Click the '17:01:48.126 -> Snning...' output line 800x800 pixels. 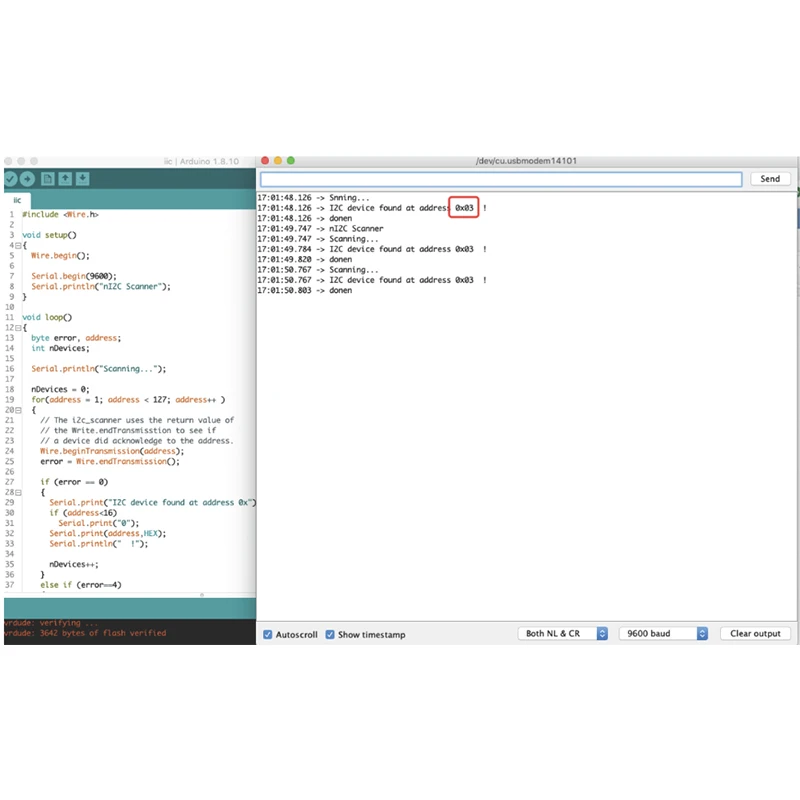(x=313, y=197)
